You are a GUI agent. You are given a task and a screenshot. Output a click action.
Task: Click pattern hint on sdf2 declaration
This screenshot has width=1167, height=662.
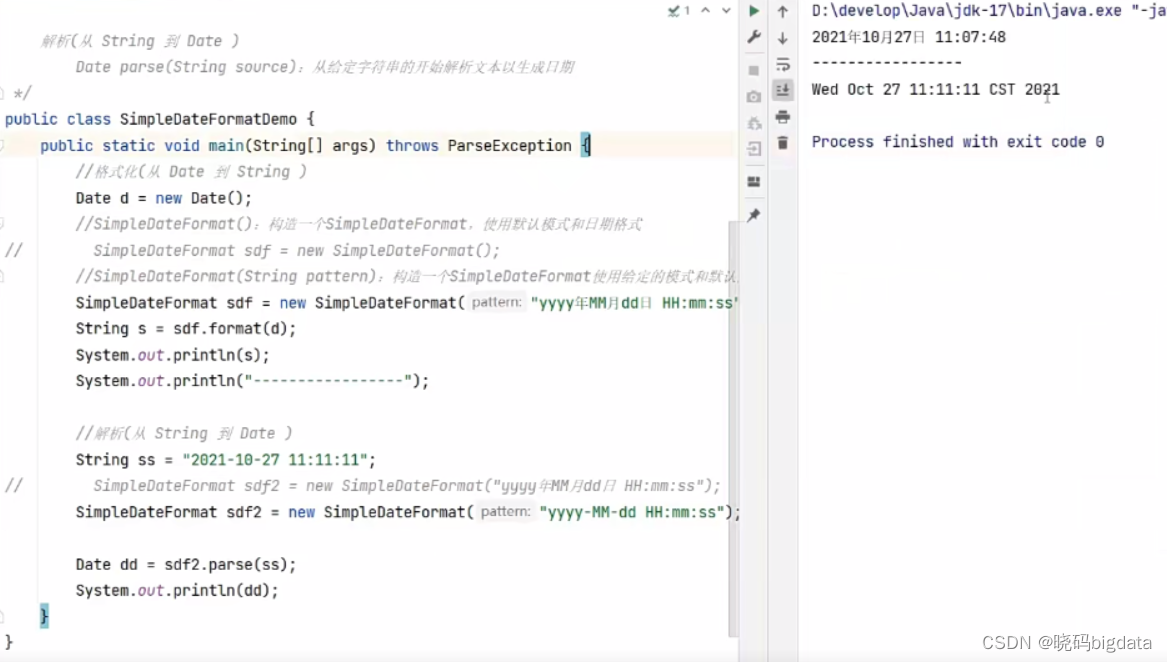pos(505,512)
